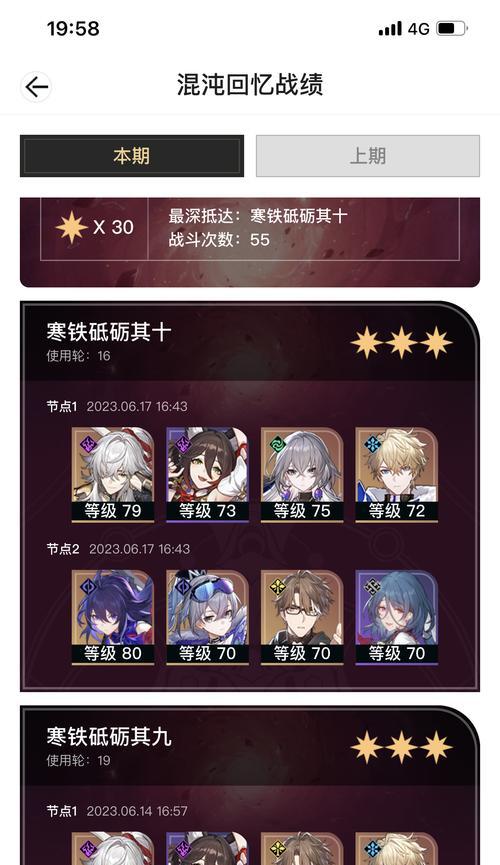Select the level 80 purple-haired character portrait
Image resolution: width=500 pixels, height=865 pixels.
click(x=113, y=617)
